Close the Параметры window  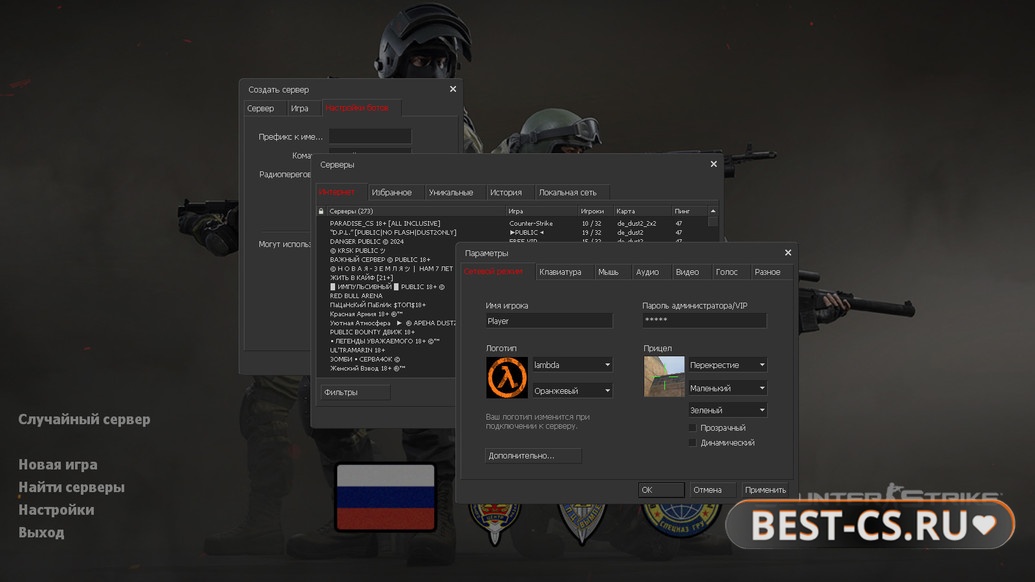tap(787, 253)
